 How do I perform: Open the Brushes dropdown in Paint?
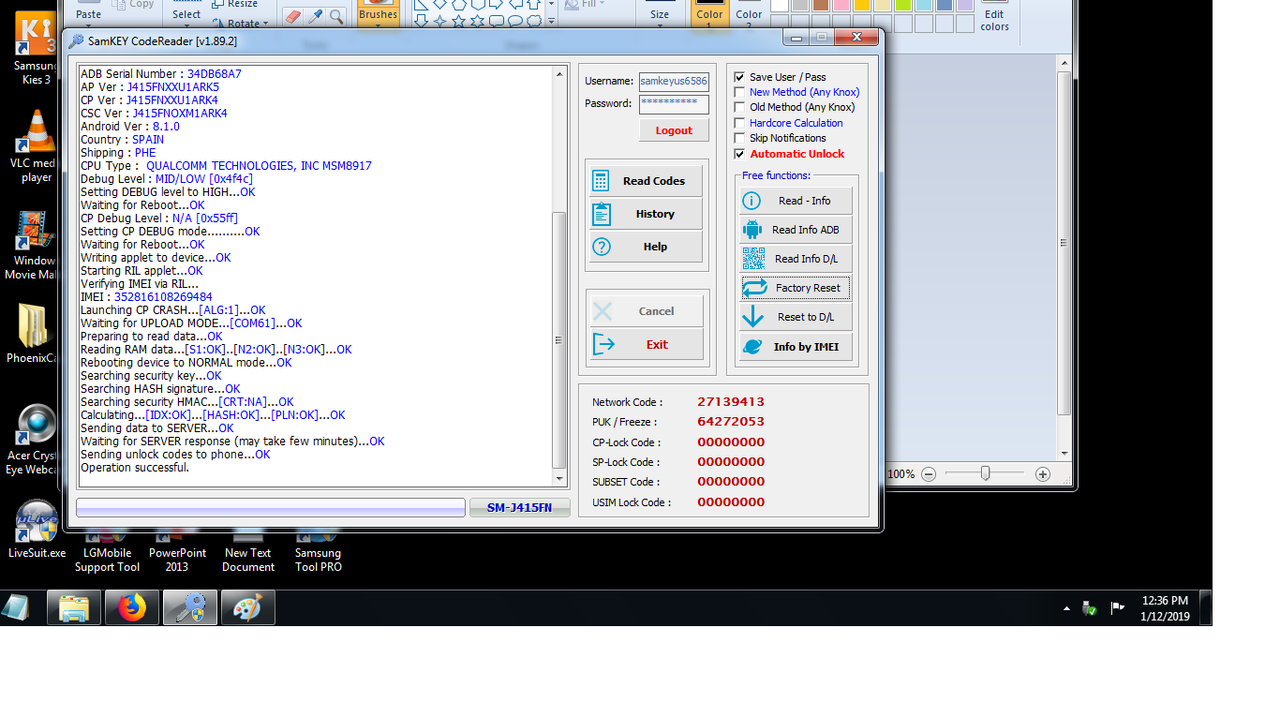tap(378, 16)
